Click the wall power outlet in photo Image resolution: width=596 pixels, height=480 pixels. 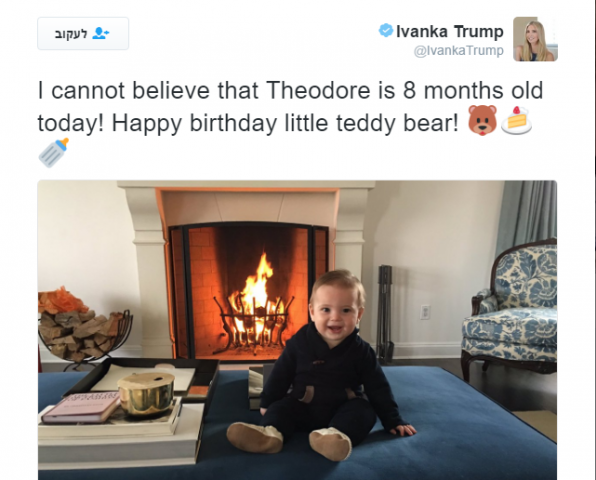tap(425, 312)
